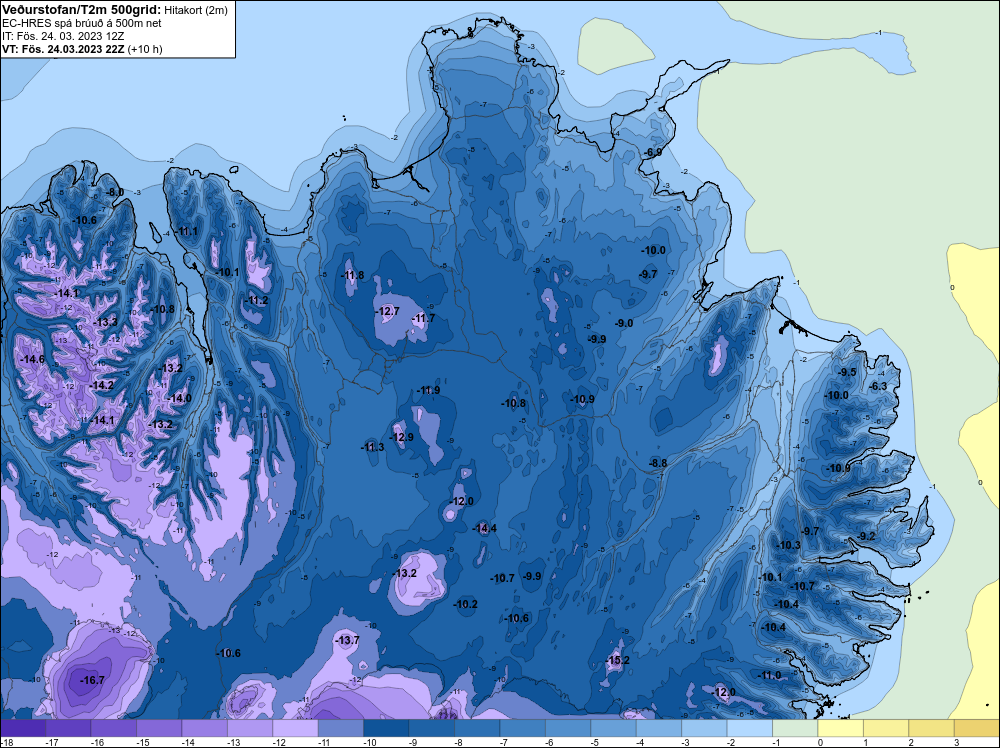
Task: Click the -12.7 temperature label
Action: click(x=387, y=311)
